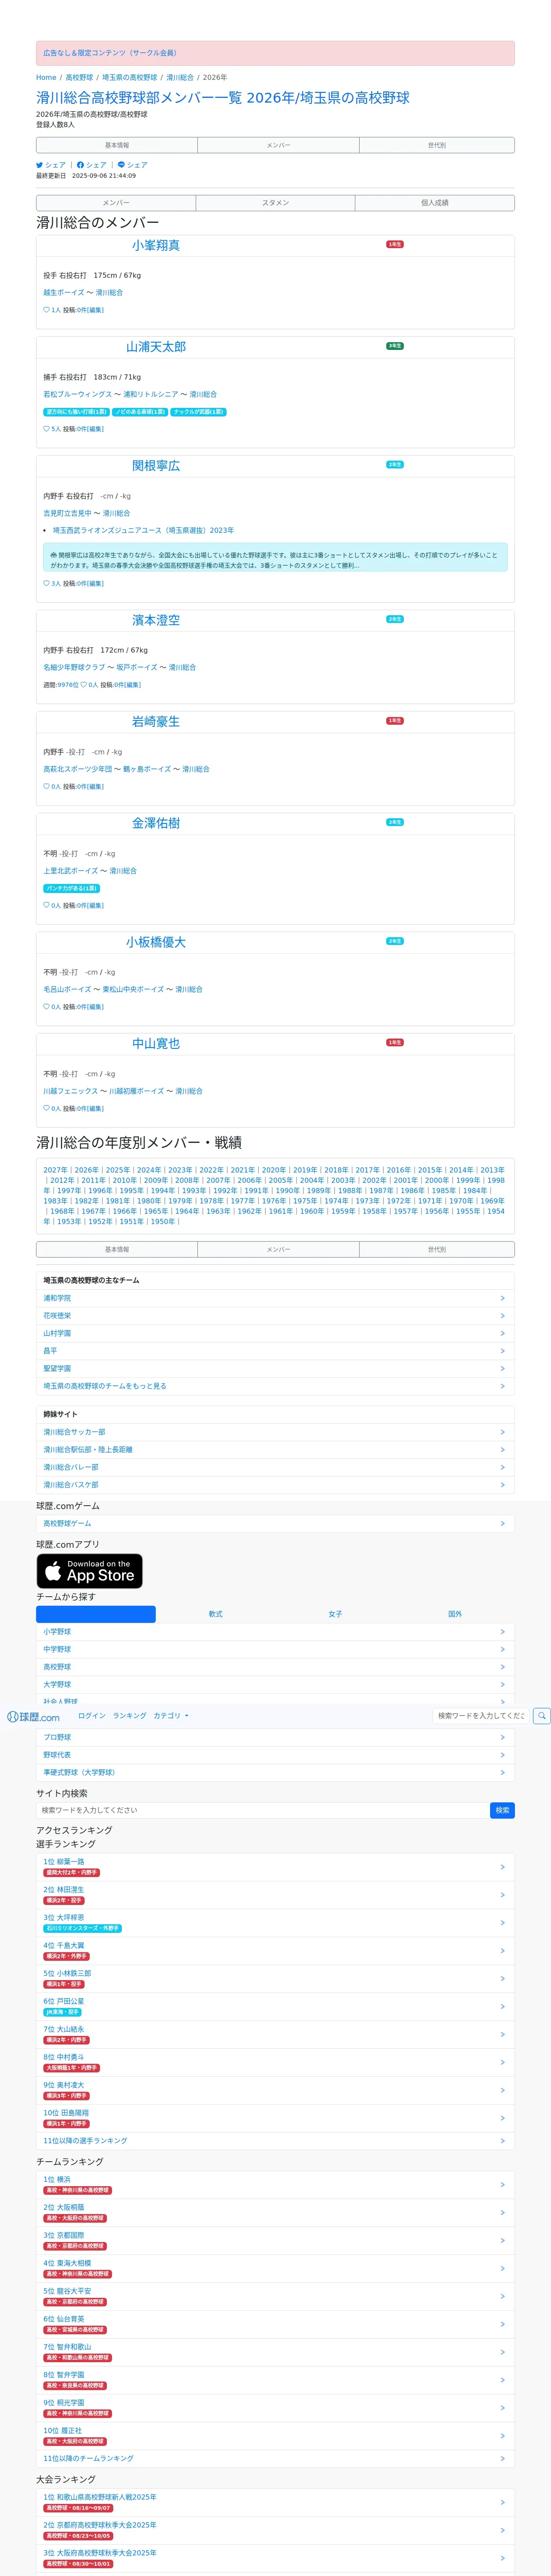Open 滑川総合バレー部 link

[x=71, y=1467]
